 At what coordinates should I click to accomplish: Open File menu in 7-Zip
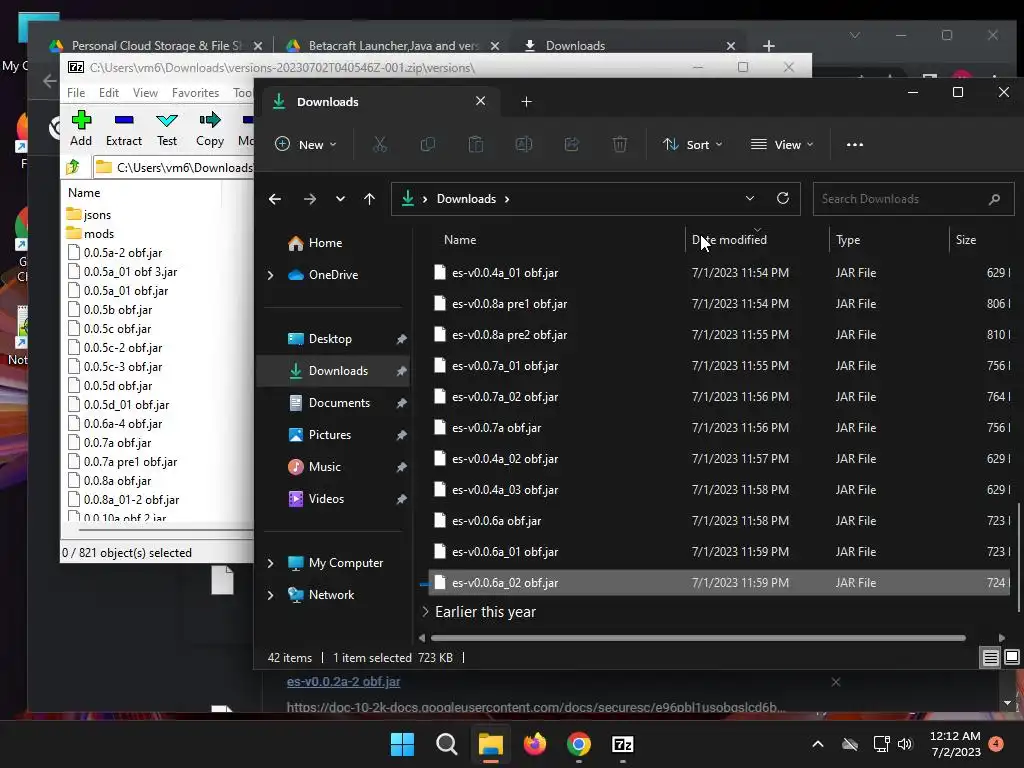click(76, 93)
